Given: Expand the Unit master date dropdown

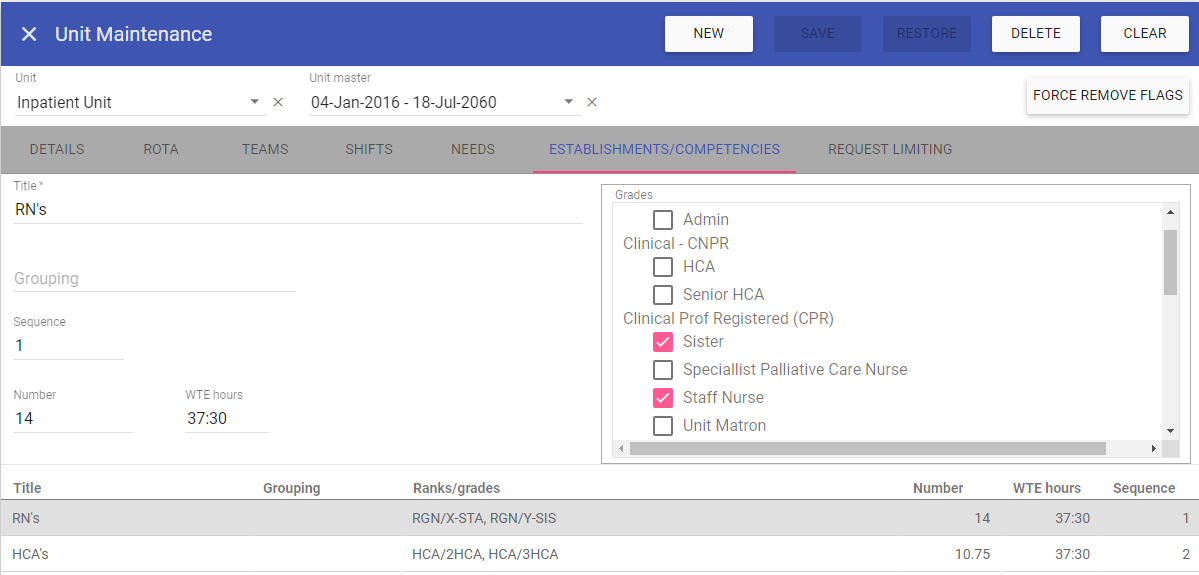Looking at the screenshot, I should [x=568, y=102].
